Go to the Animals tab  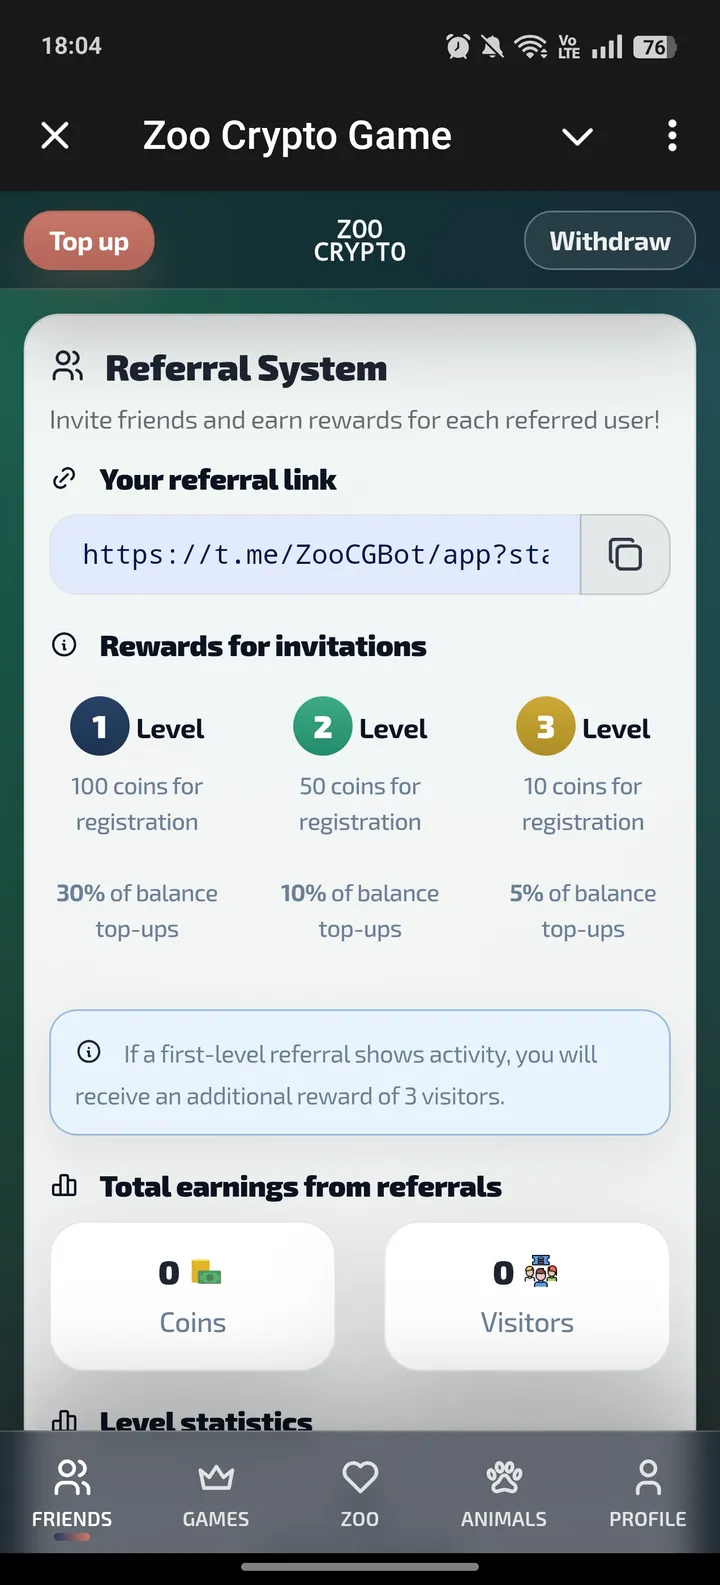pos(504,1494)
